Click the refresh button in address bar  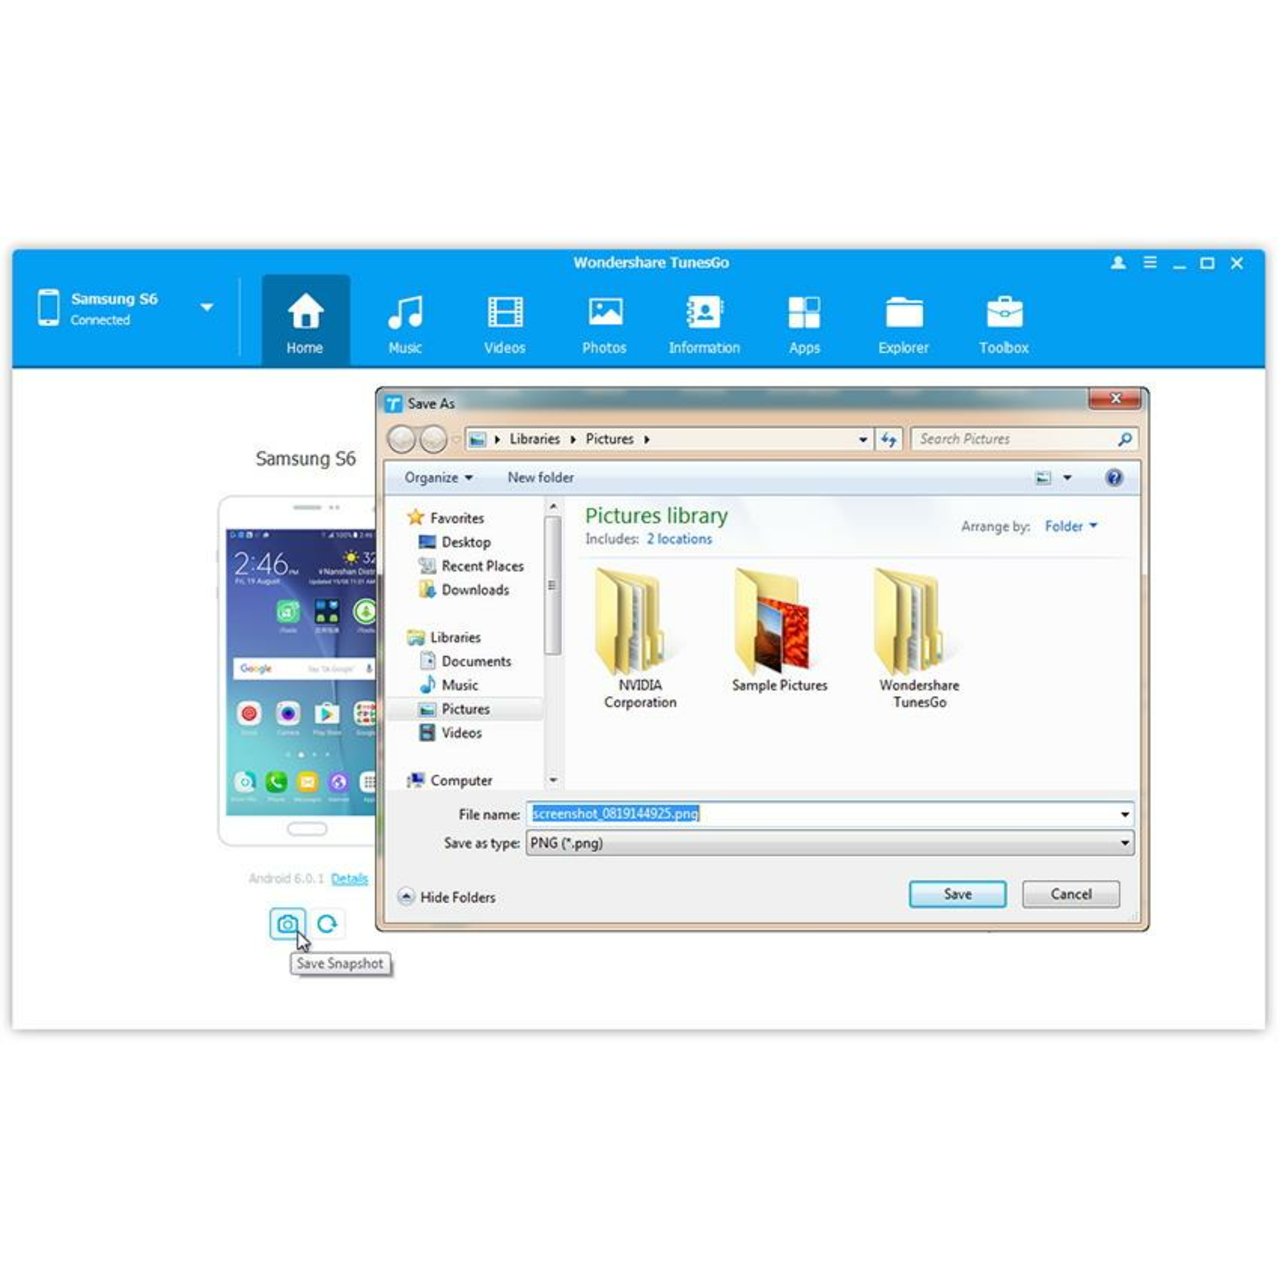[x=889, y=439]
